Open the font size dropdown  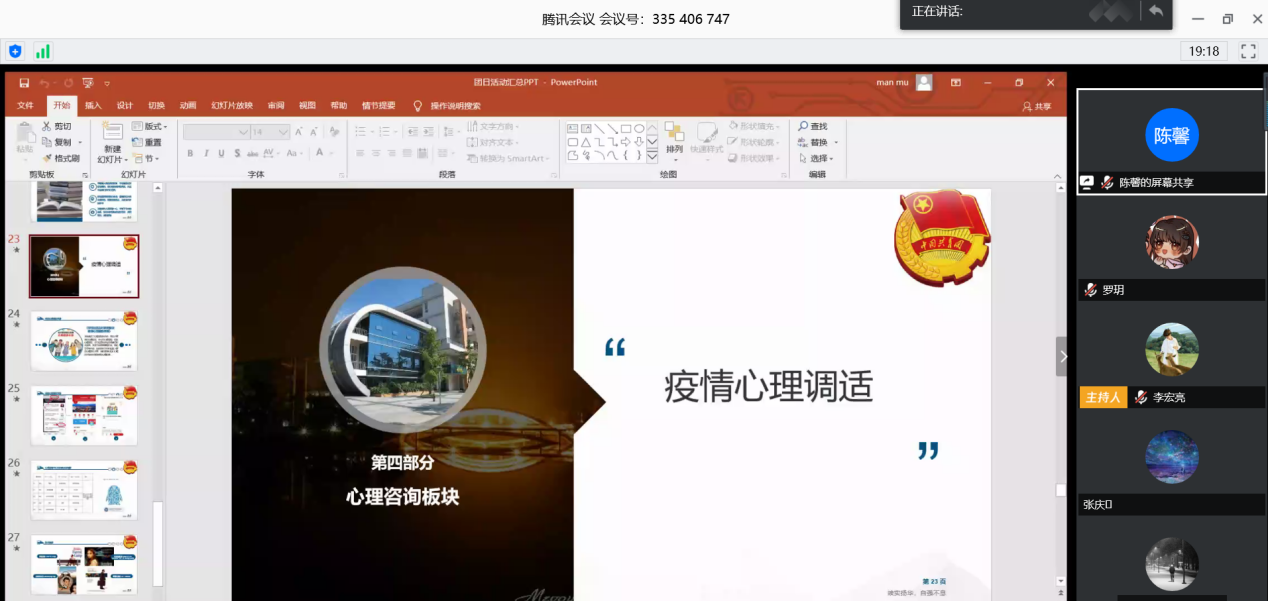(284, 132)
